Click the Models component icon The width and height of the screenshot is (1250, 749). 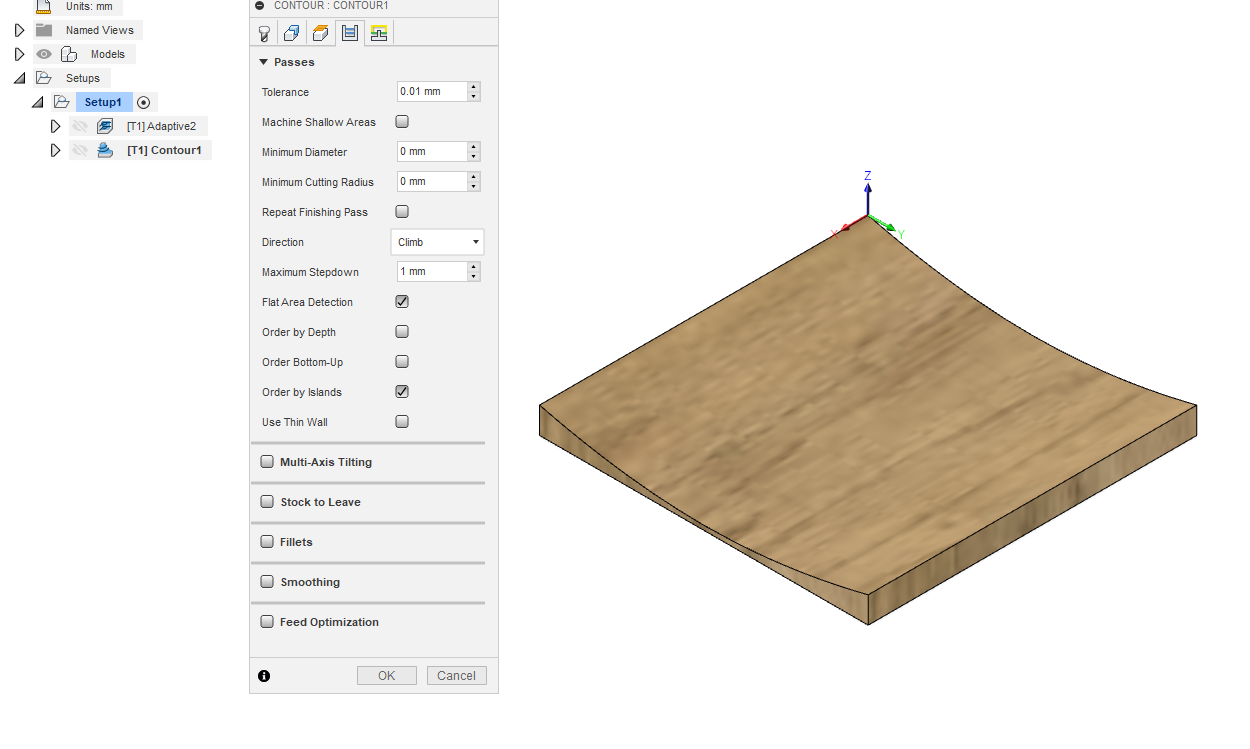point(69,54)
